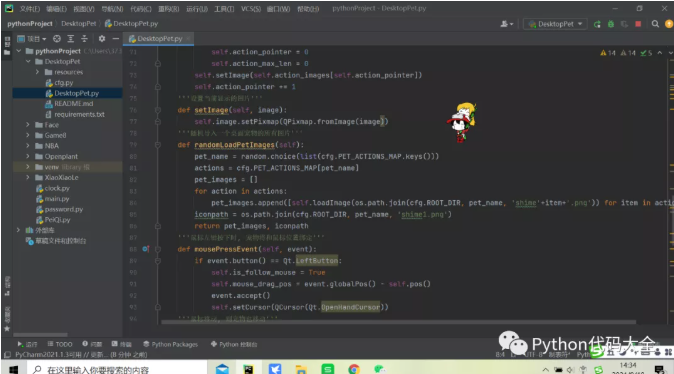Image resolution: width=674 pixels, height=374 pixels.
Task: Click the Chrome icon on the taskbar
Action: coord(354,369)
